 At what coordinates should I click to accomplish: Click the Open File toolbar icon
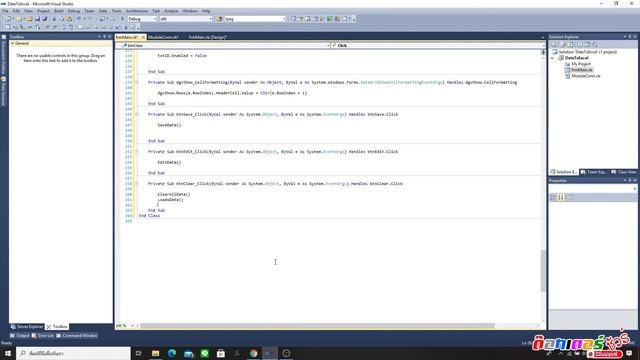coord(30,19)
